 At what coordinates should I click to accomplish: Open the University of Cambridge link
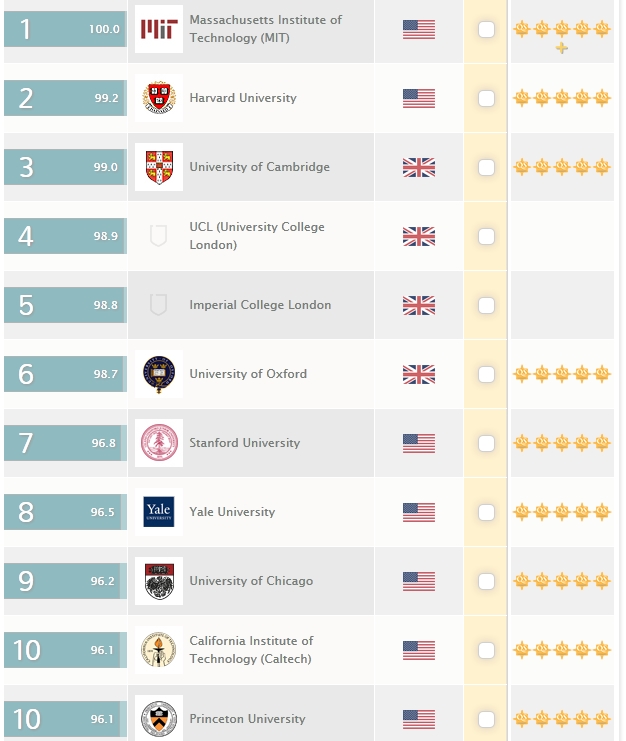259,167
